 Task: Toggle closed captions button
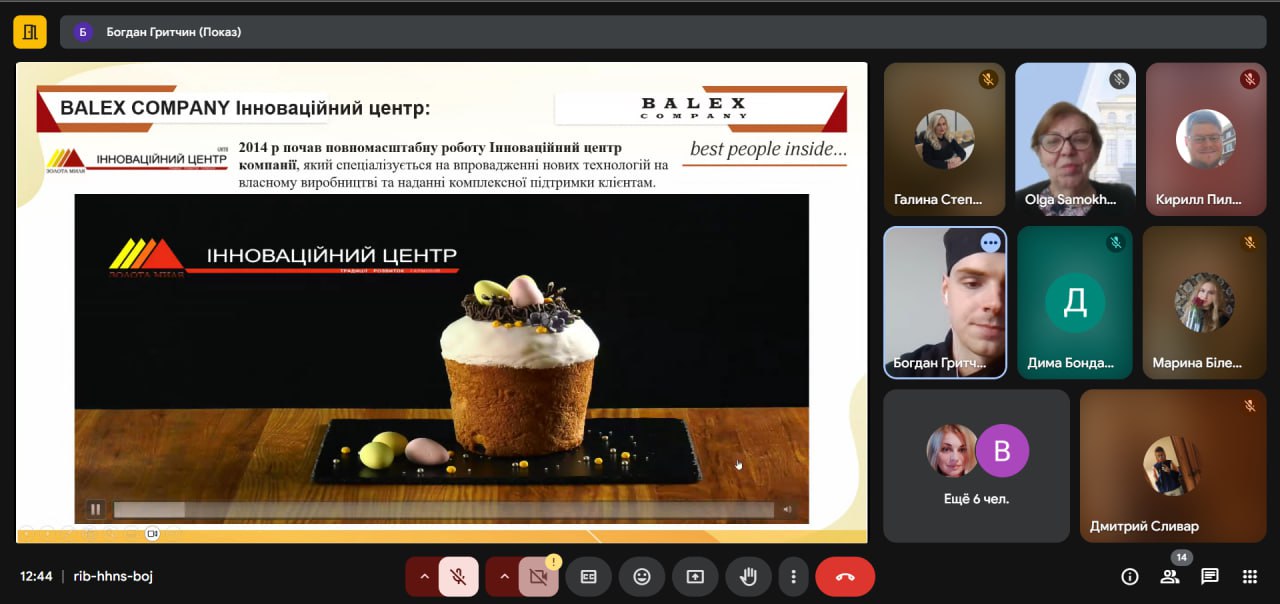click(589, 577)
